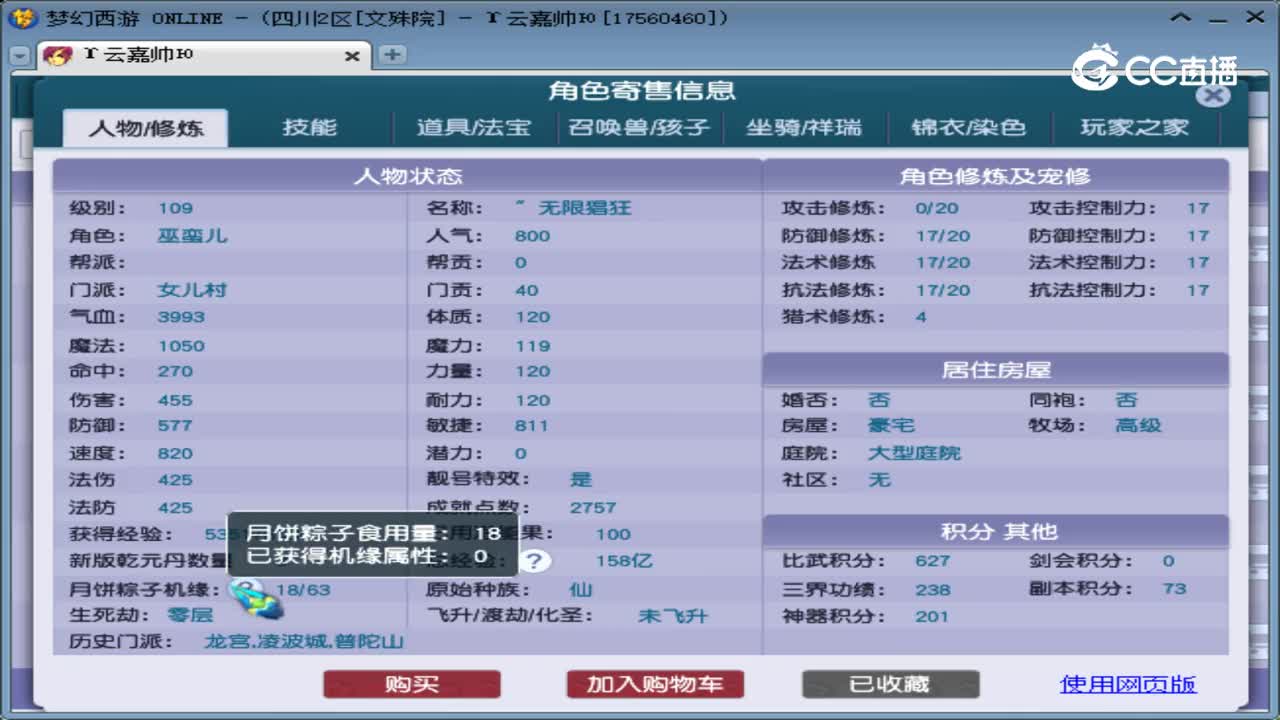The image size is (1280, 720).
Task: Click the CC直播 logo
Action: [1154, 68]
